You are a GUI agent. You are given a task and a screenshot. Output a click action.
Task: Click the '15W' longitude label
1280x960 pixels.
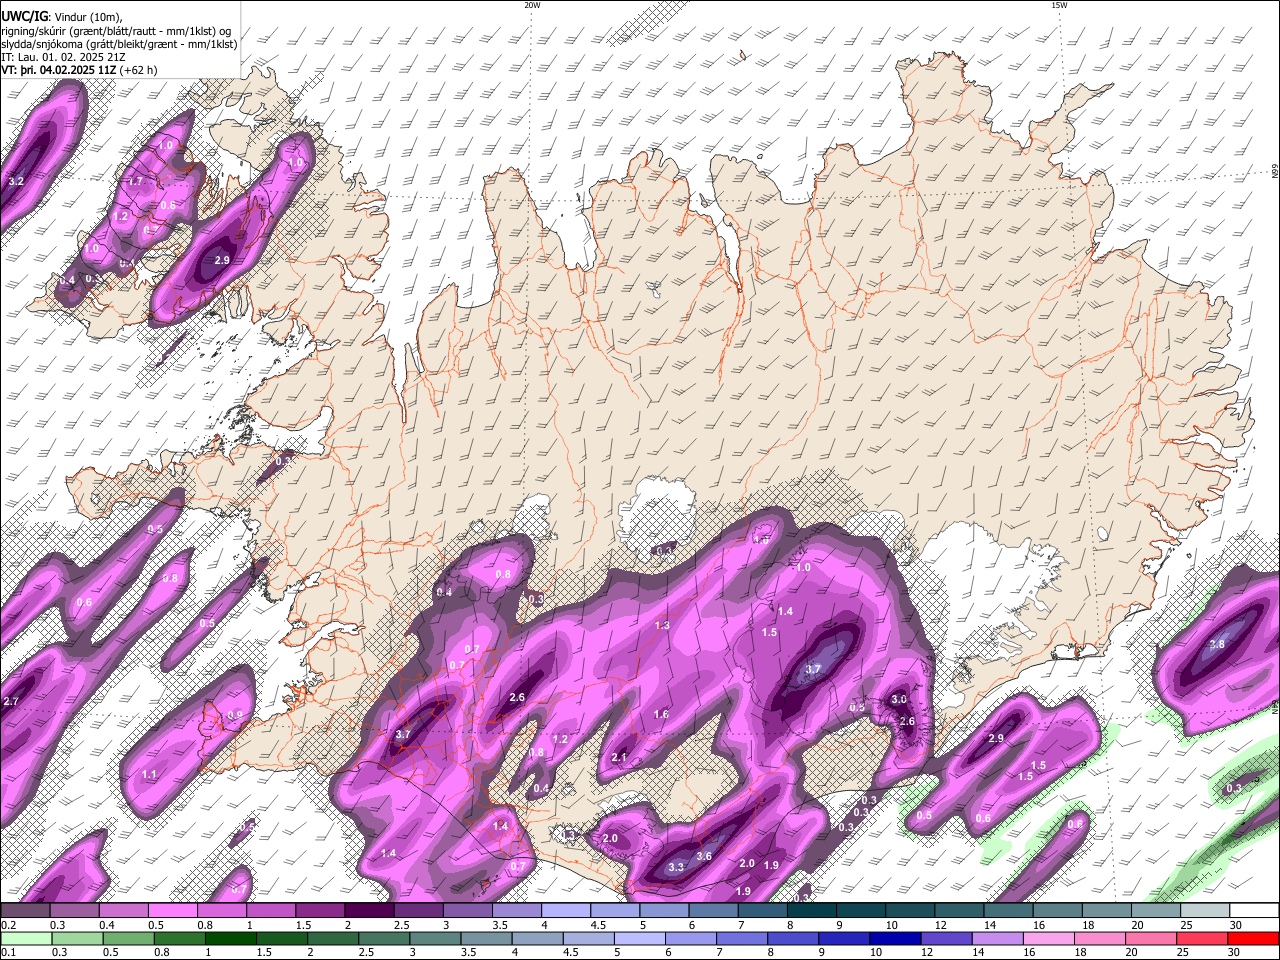1058,5
